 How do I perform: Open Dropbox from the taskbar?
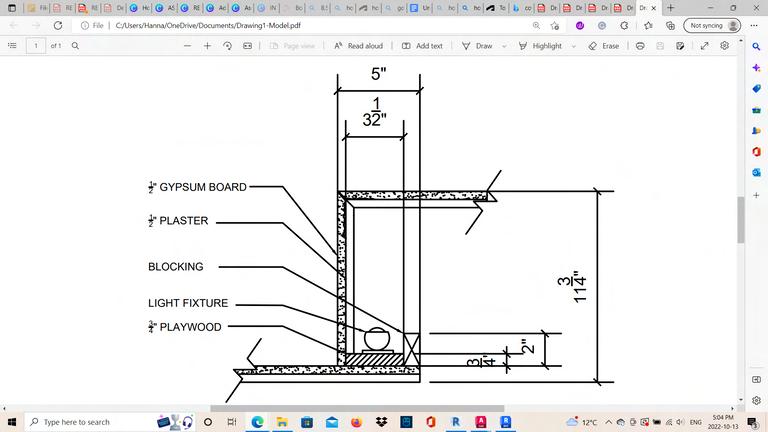click(381, 422)
